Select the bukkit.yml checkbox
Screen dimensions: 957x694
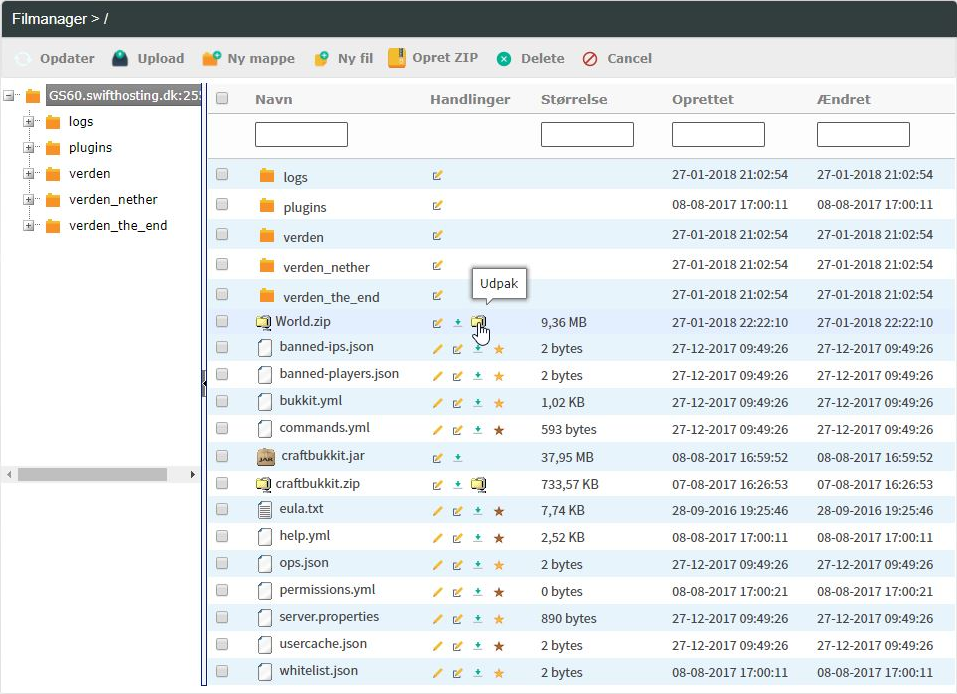click(222, 401)
